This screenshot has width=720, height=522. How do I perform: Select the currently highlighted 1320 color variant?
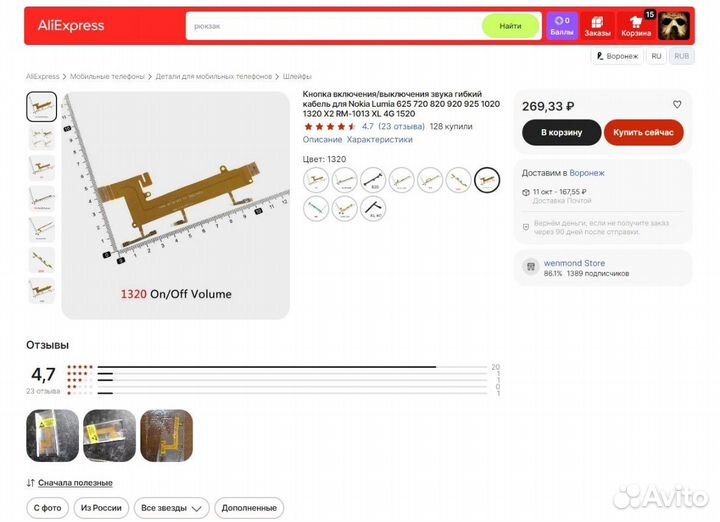click(x=487, y=180)
